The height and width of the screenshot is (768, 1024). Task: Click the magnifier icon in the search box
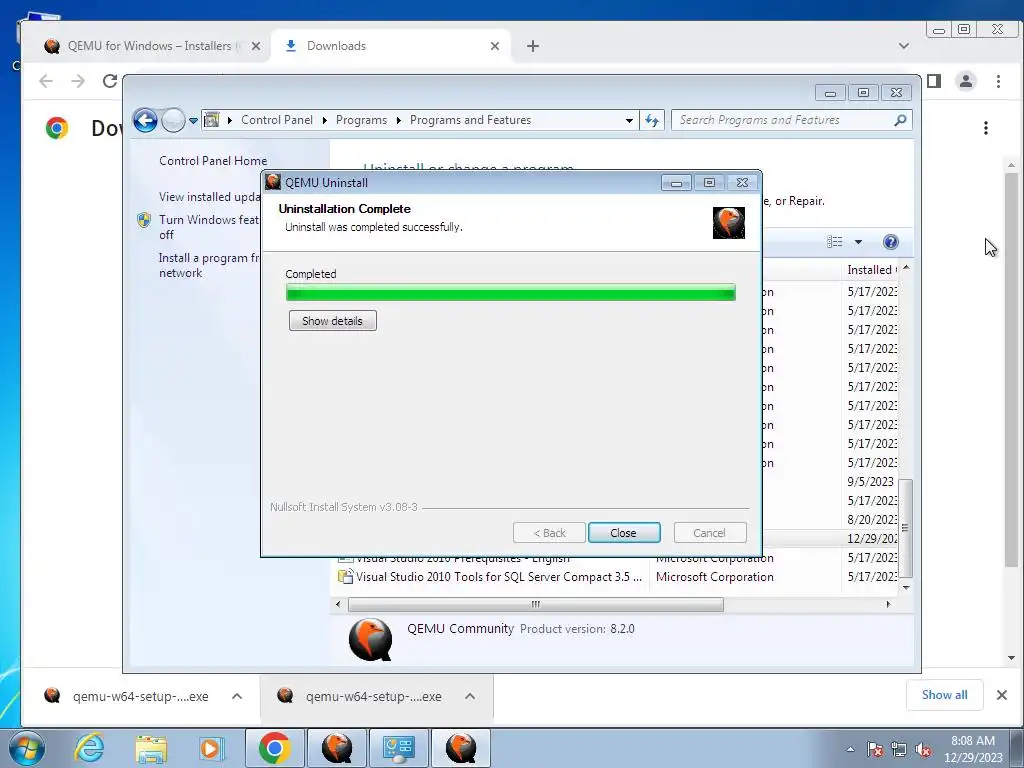[900, 120]
